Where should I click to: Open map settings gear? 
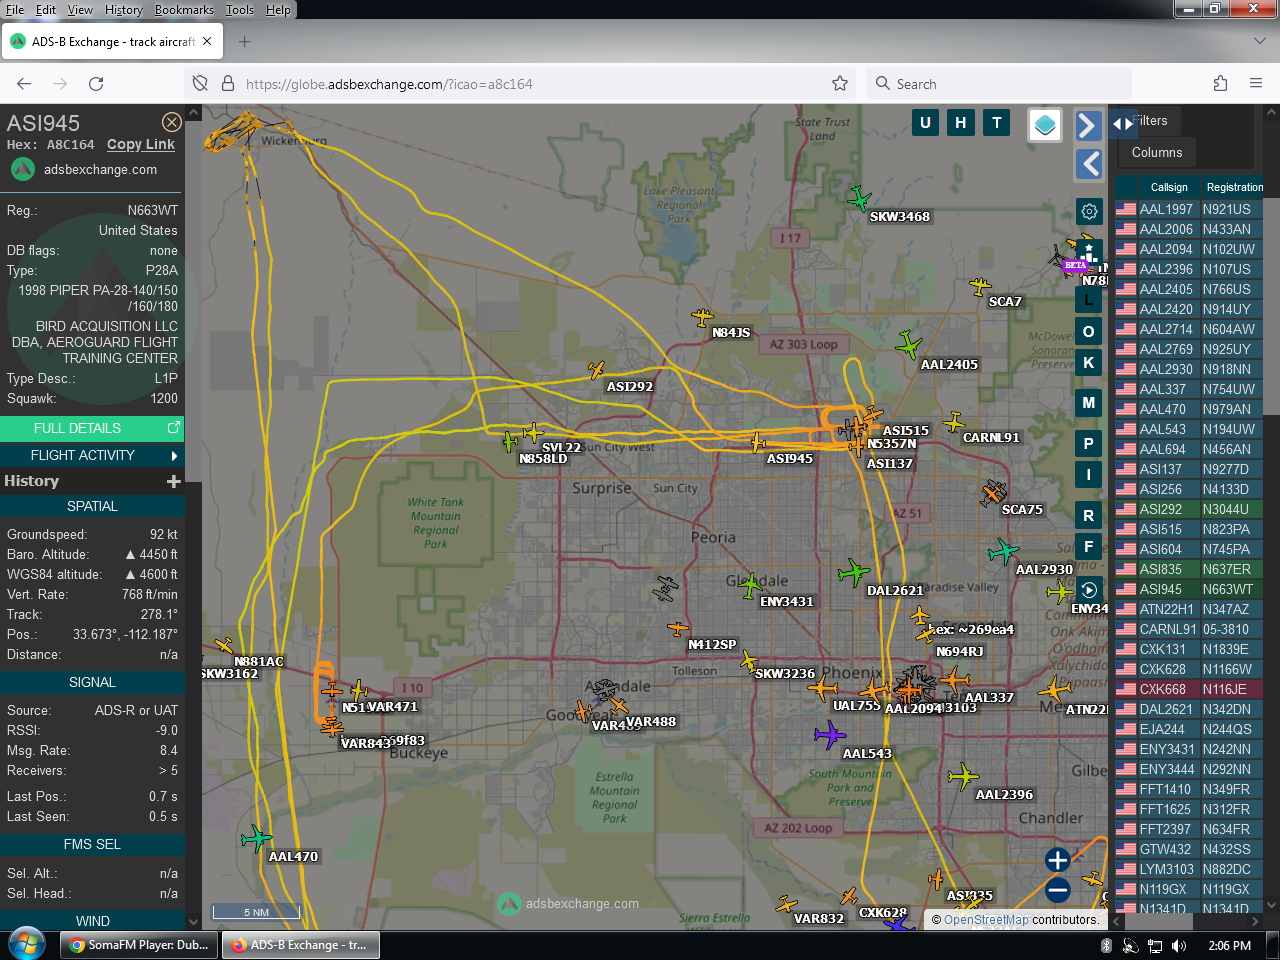[1089, 211]
